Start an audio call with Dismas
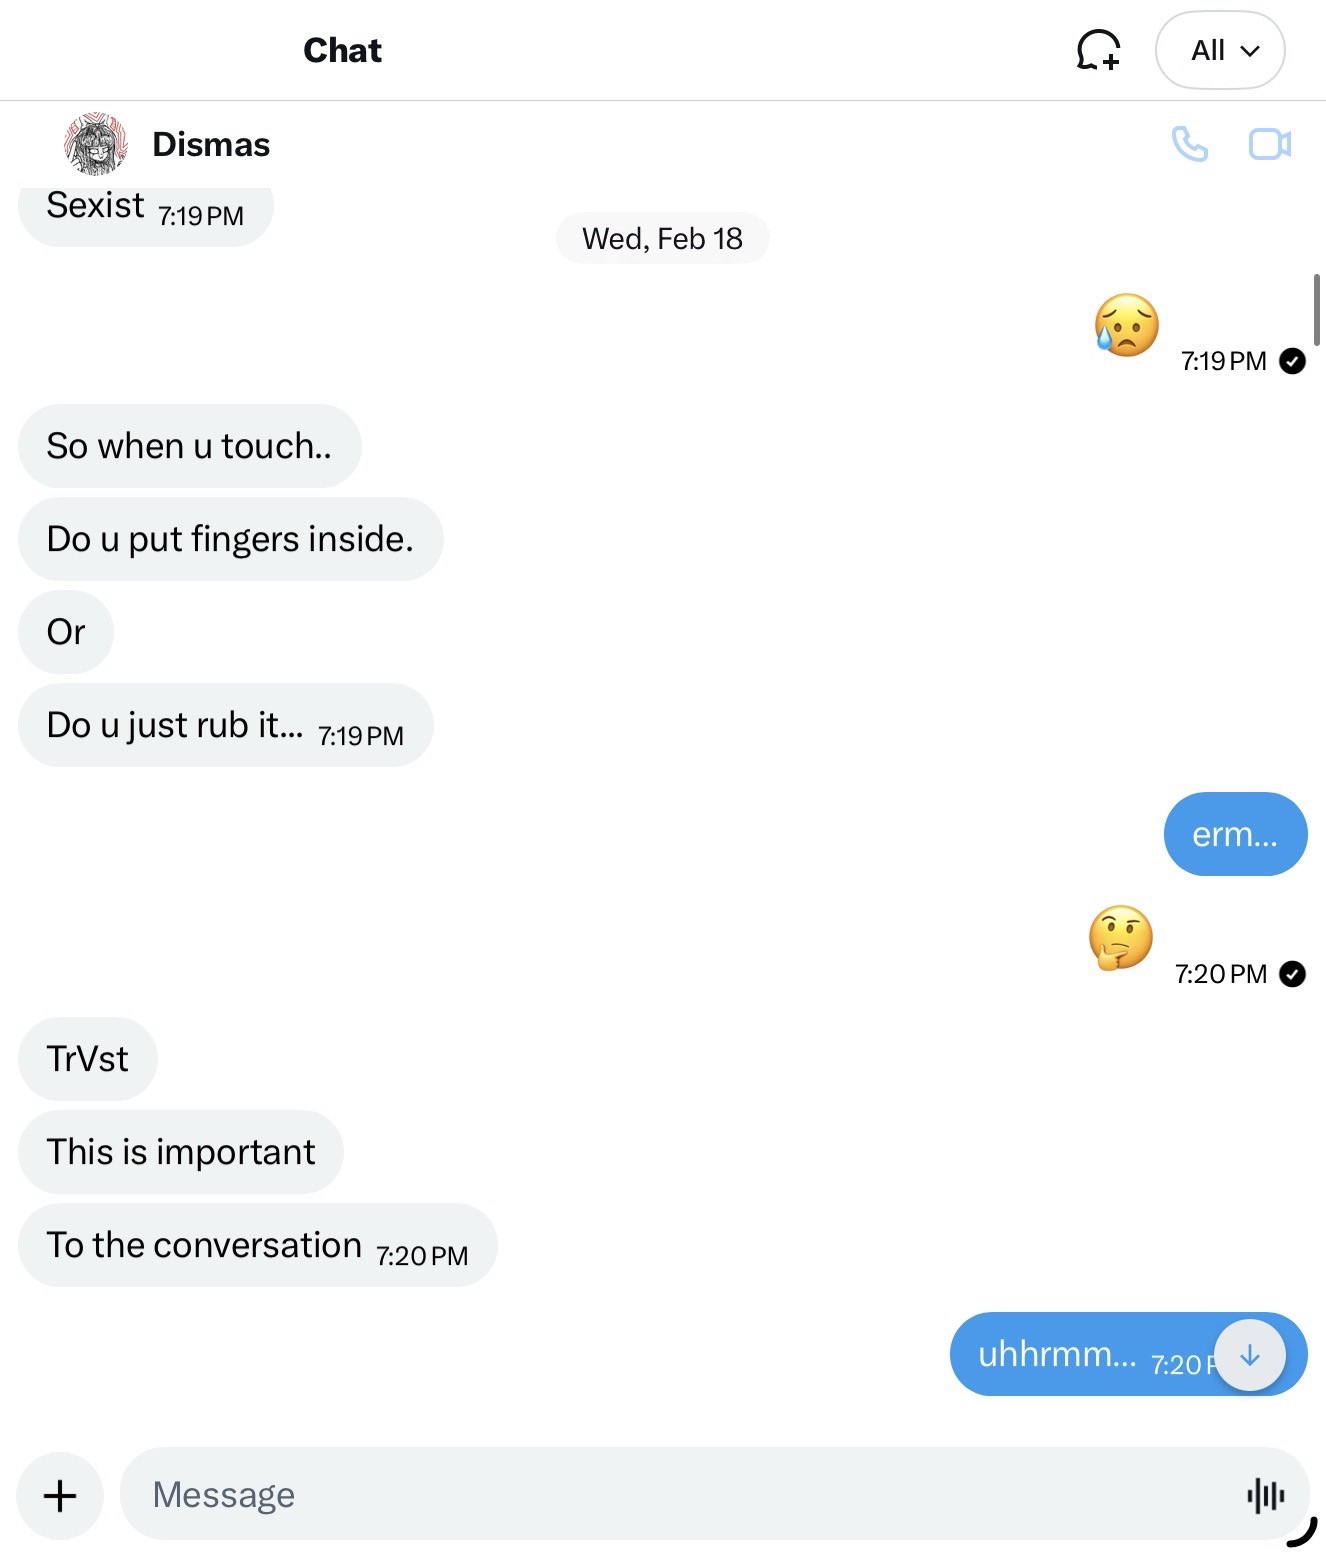Image resolution: width=1326 pixels, height=1556 pixels. (x=1189, y=145)
